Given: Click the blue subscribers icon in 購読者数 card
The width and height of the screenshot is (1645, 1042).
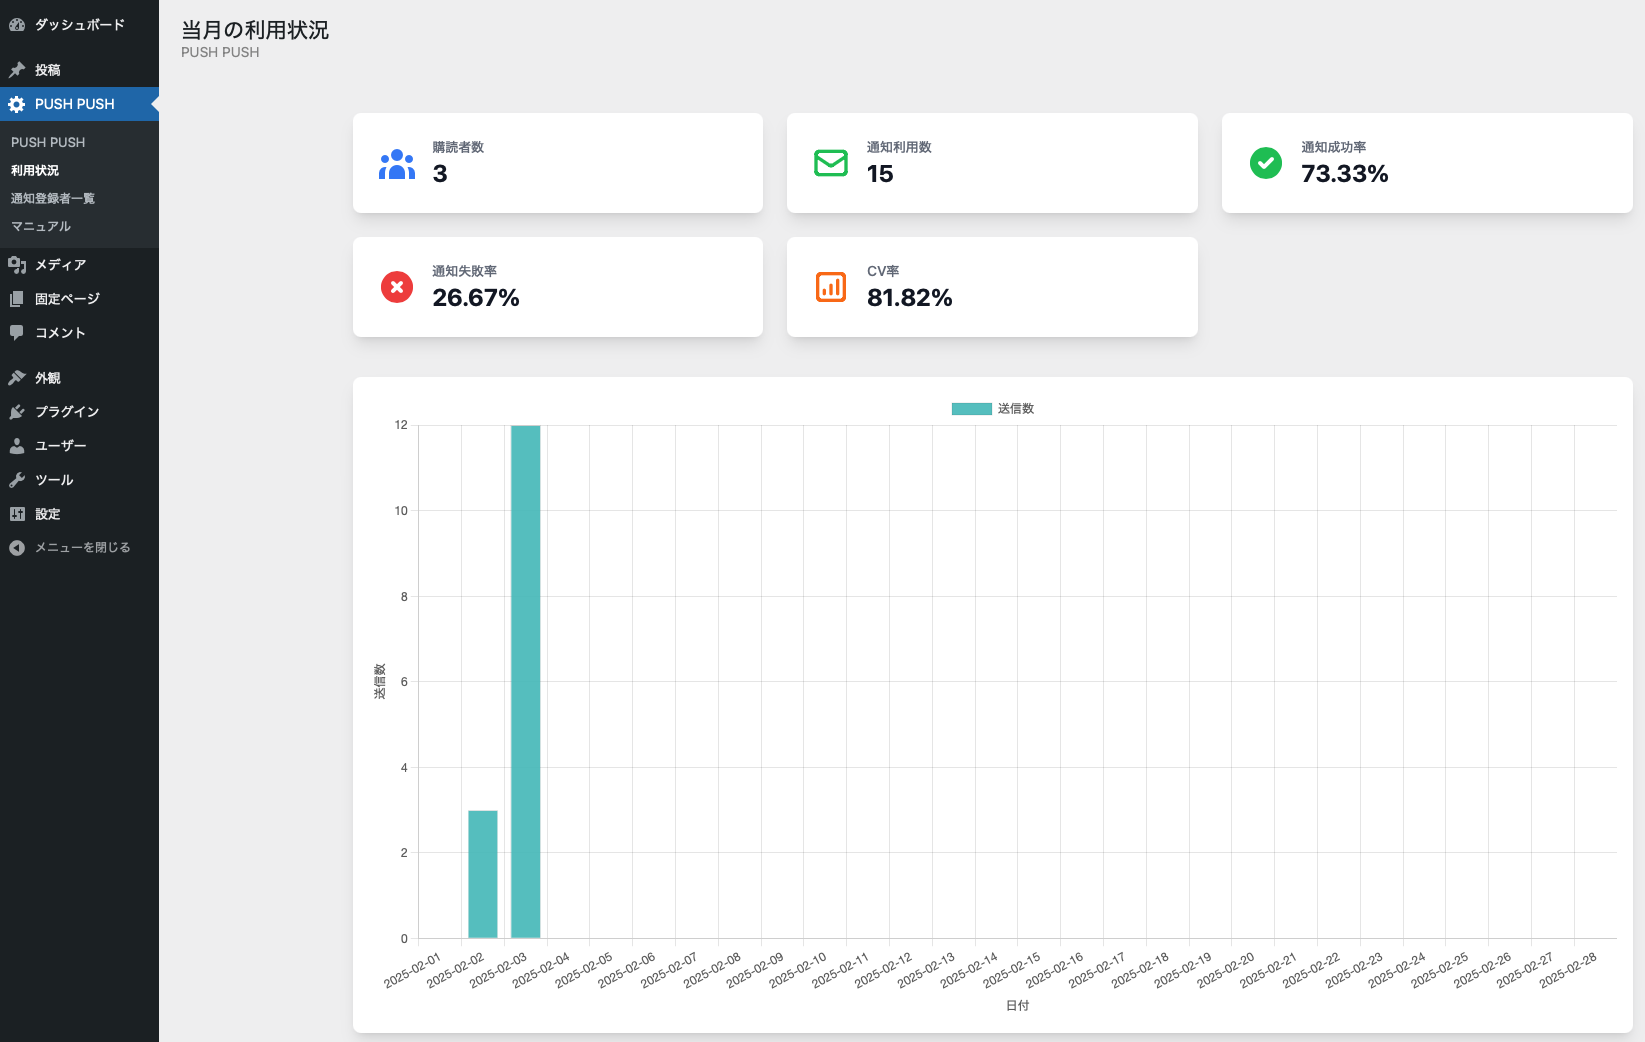Looking at the screenshot, I should pyautogui.click(x=397, y=164).
